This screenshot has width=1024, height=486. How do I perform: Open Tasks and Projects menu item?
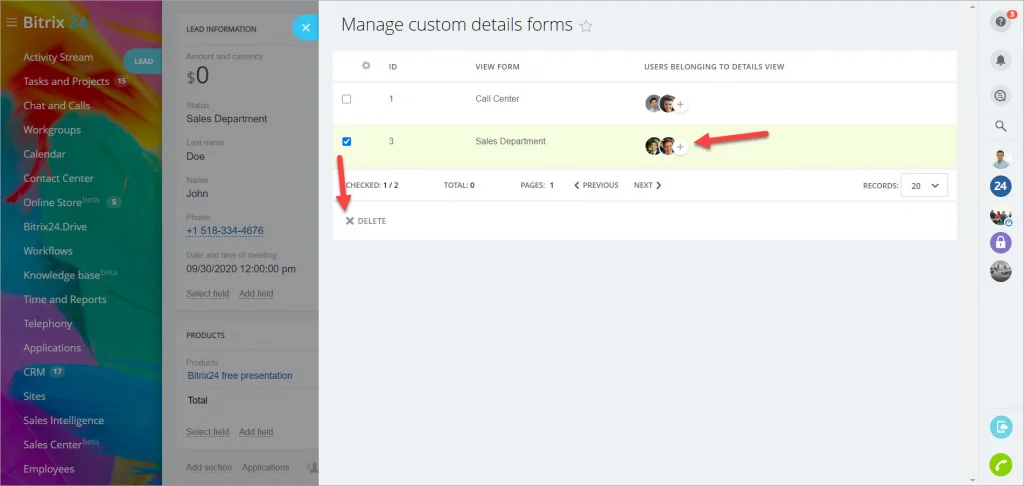tap(66, 82)
